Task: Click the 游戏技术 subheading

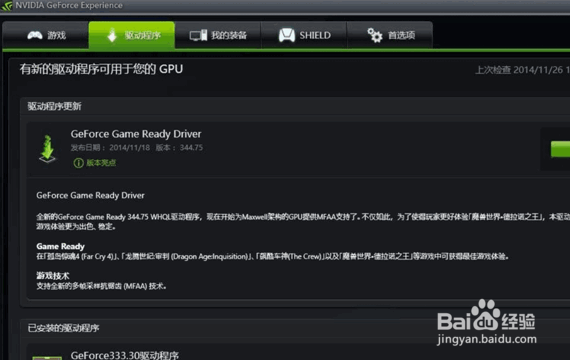Action: click(53, 276)
